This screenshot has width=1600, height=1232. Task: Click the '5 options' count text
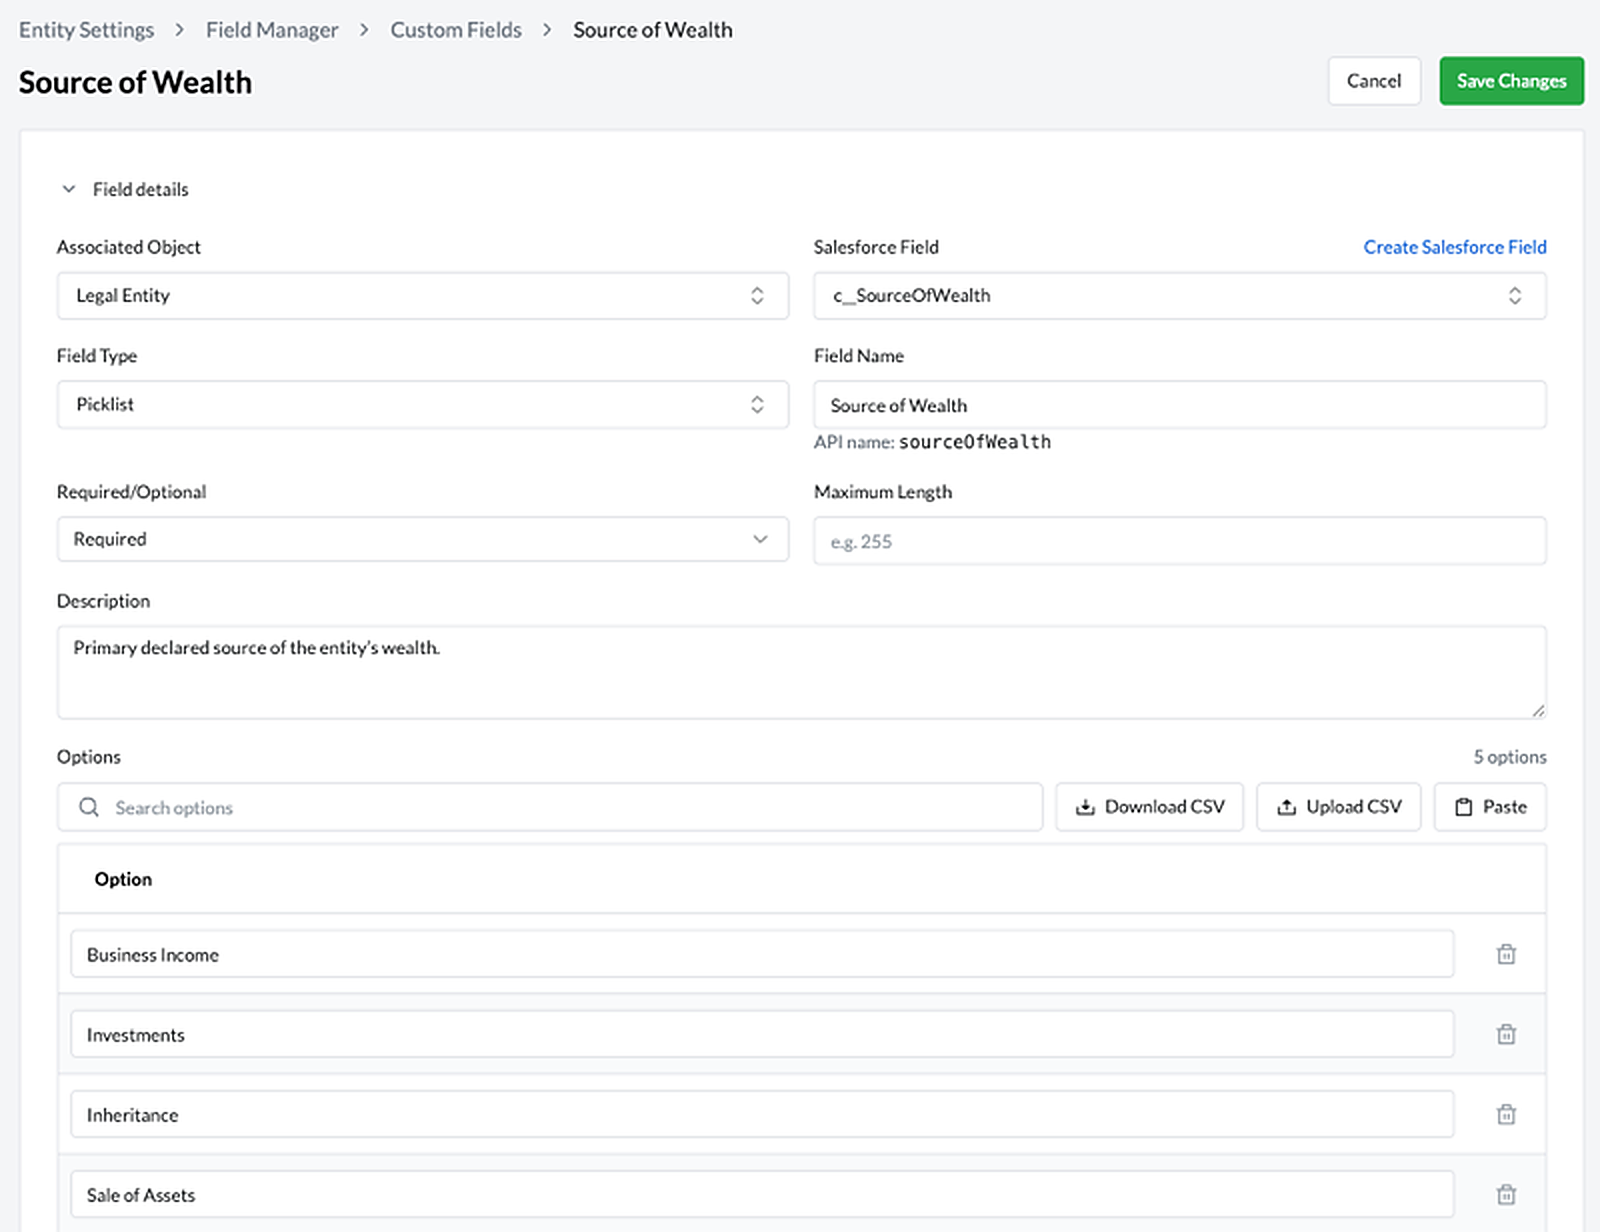point(1509,757)
